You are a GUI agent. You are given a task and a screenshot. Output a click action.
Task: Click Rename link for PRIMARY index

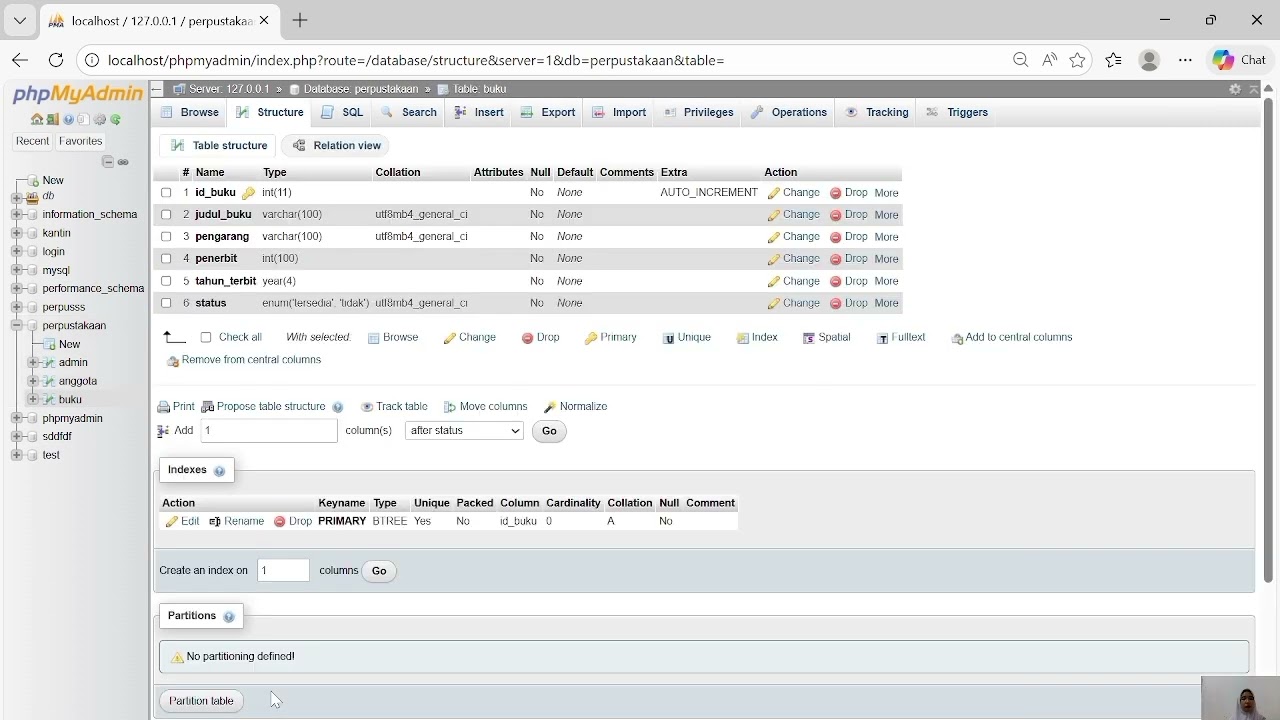click(x=237, y=522)
